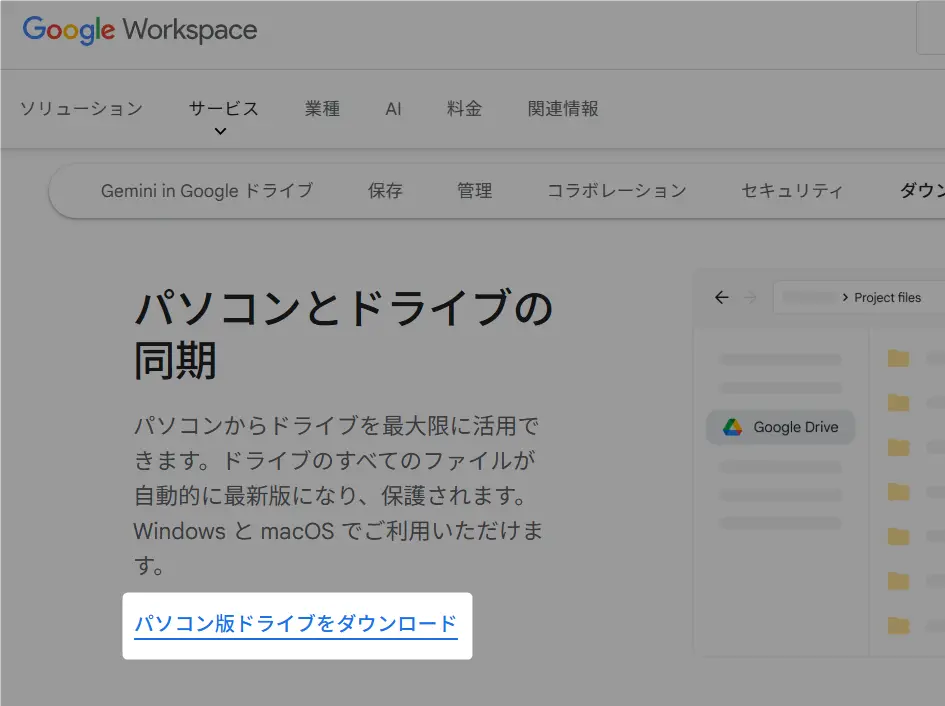Image resolution: width=945 pixels, height=706 pixels.
Task: Click the パソコン版ドライブをダウンロード link
Action: tap(296, 625)
